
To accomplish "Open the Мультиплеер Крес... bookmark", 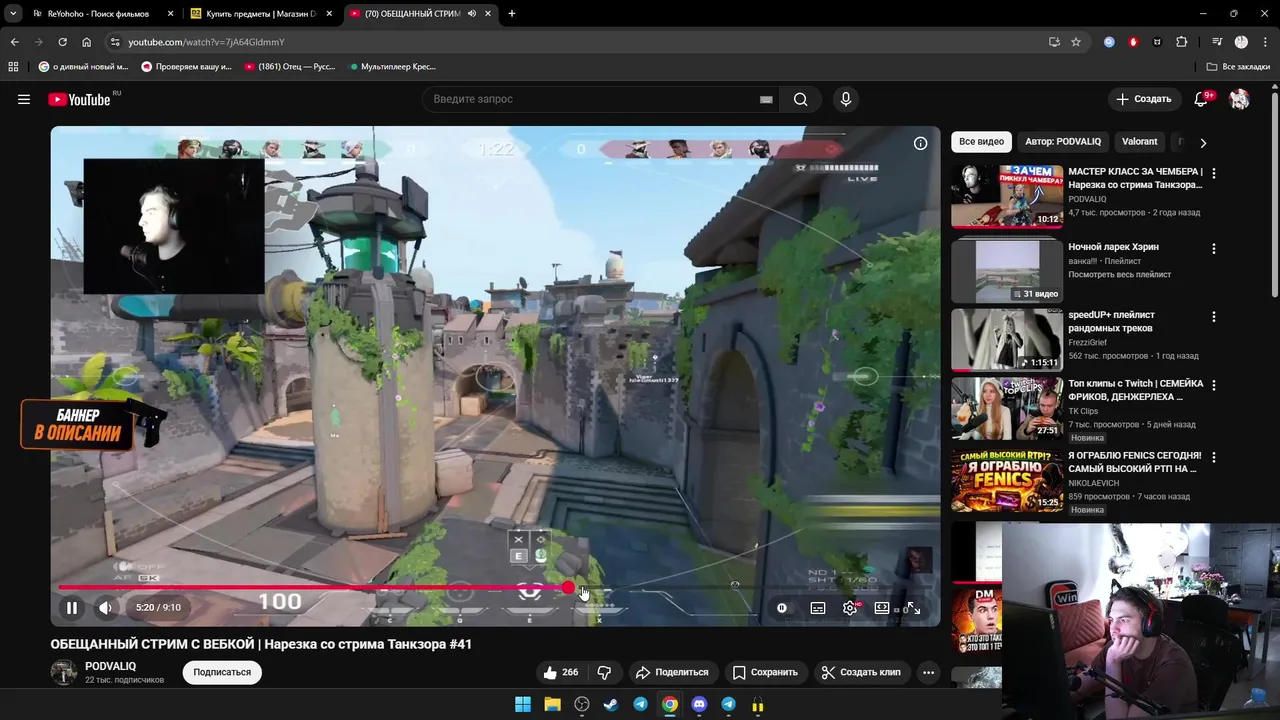I will [393, 67].
